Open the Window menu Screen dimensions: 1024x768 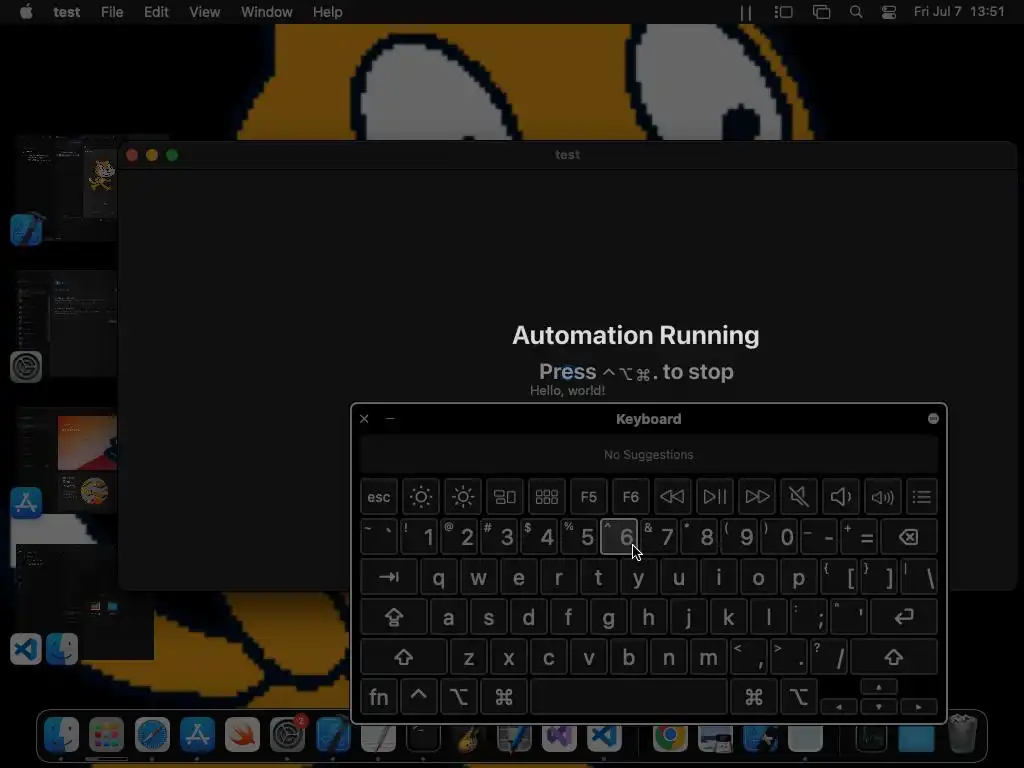point(266,12)
